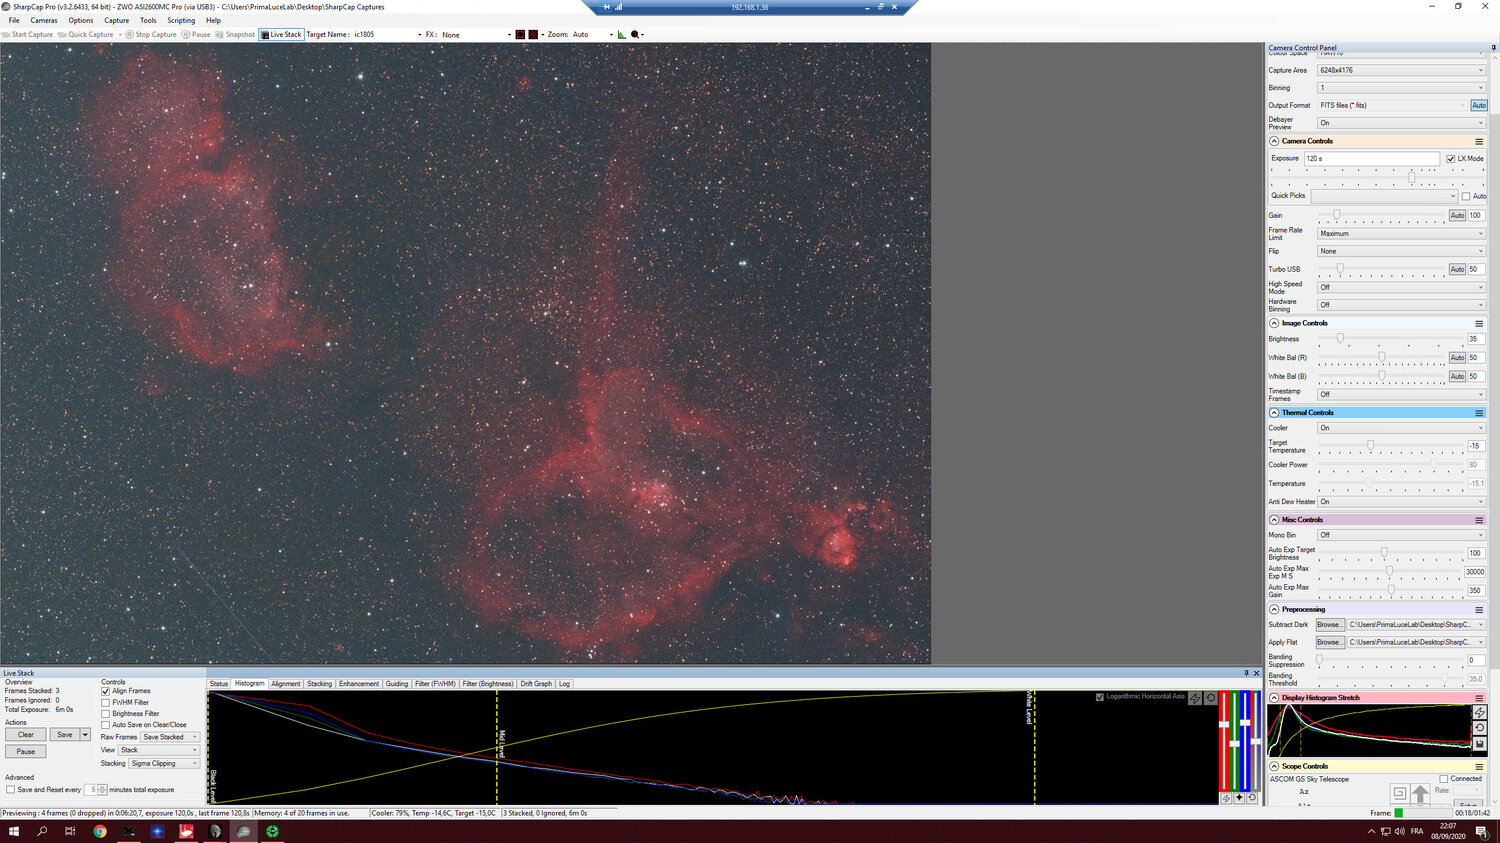This screenshot has height=843, width=1500.
Task: Click the star color balance icon below RGB sliders
Action: 1239,798
